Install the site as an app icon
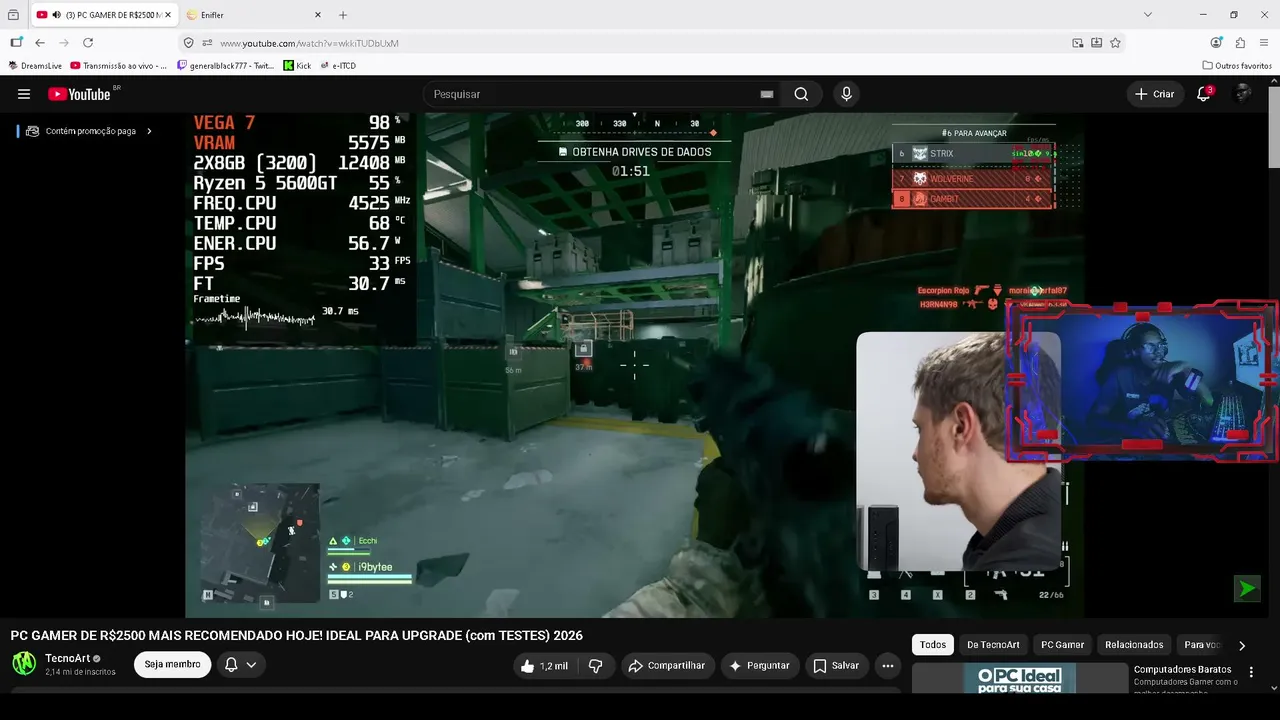 click(x=1096, y=43)
